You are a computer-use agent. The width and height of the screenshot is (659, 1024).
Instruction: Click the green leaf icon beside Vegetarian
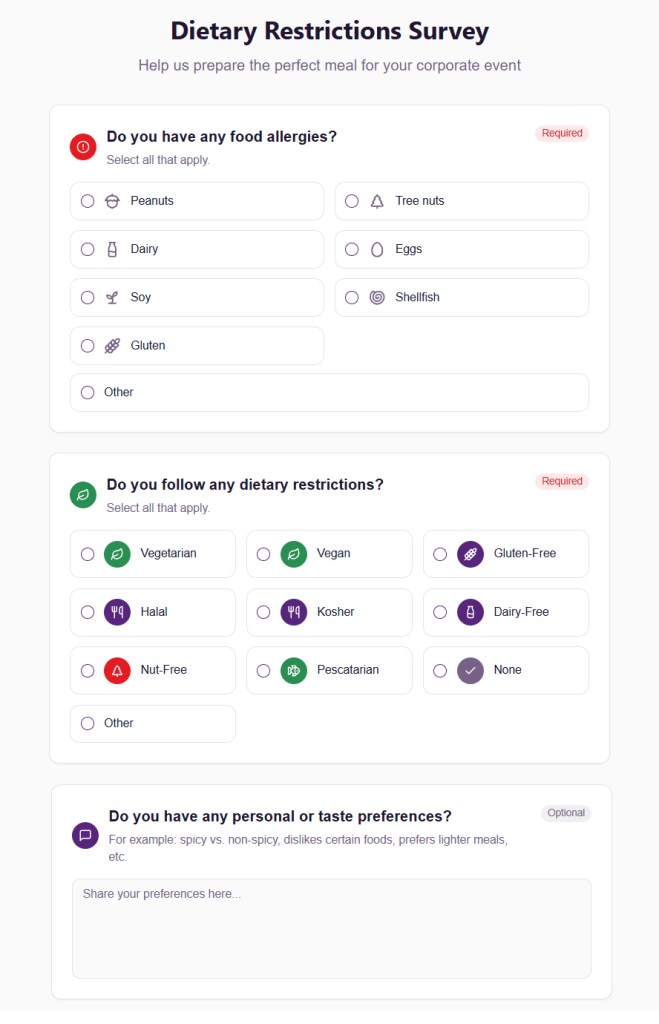point(117,554)
